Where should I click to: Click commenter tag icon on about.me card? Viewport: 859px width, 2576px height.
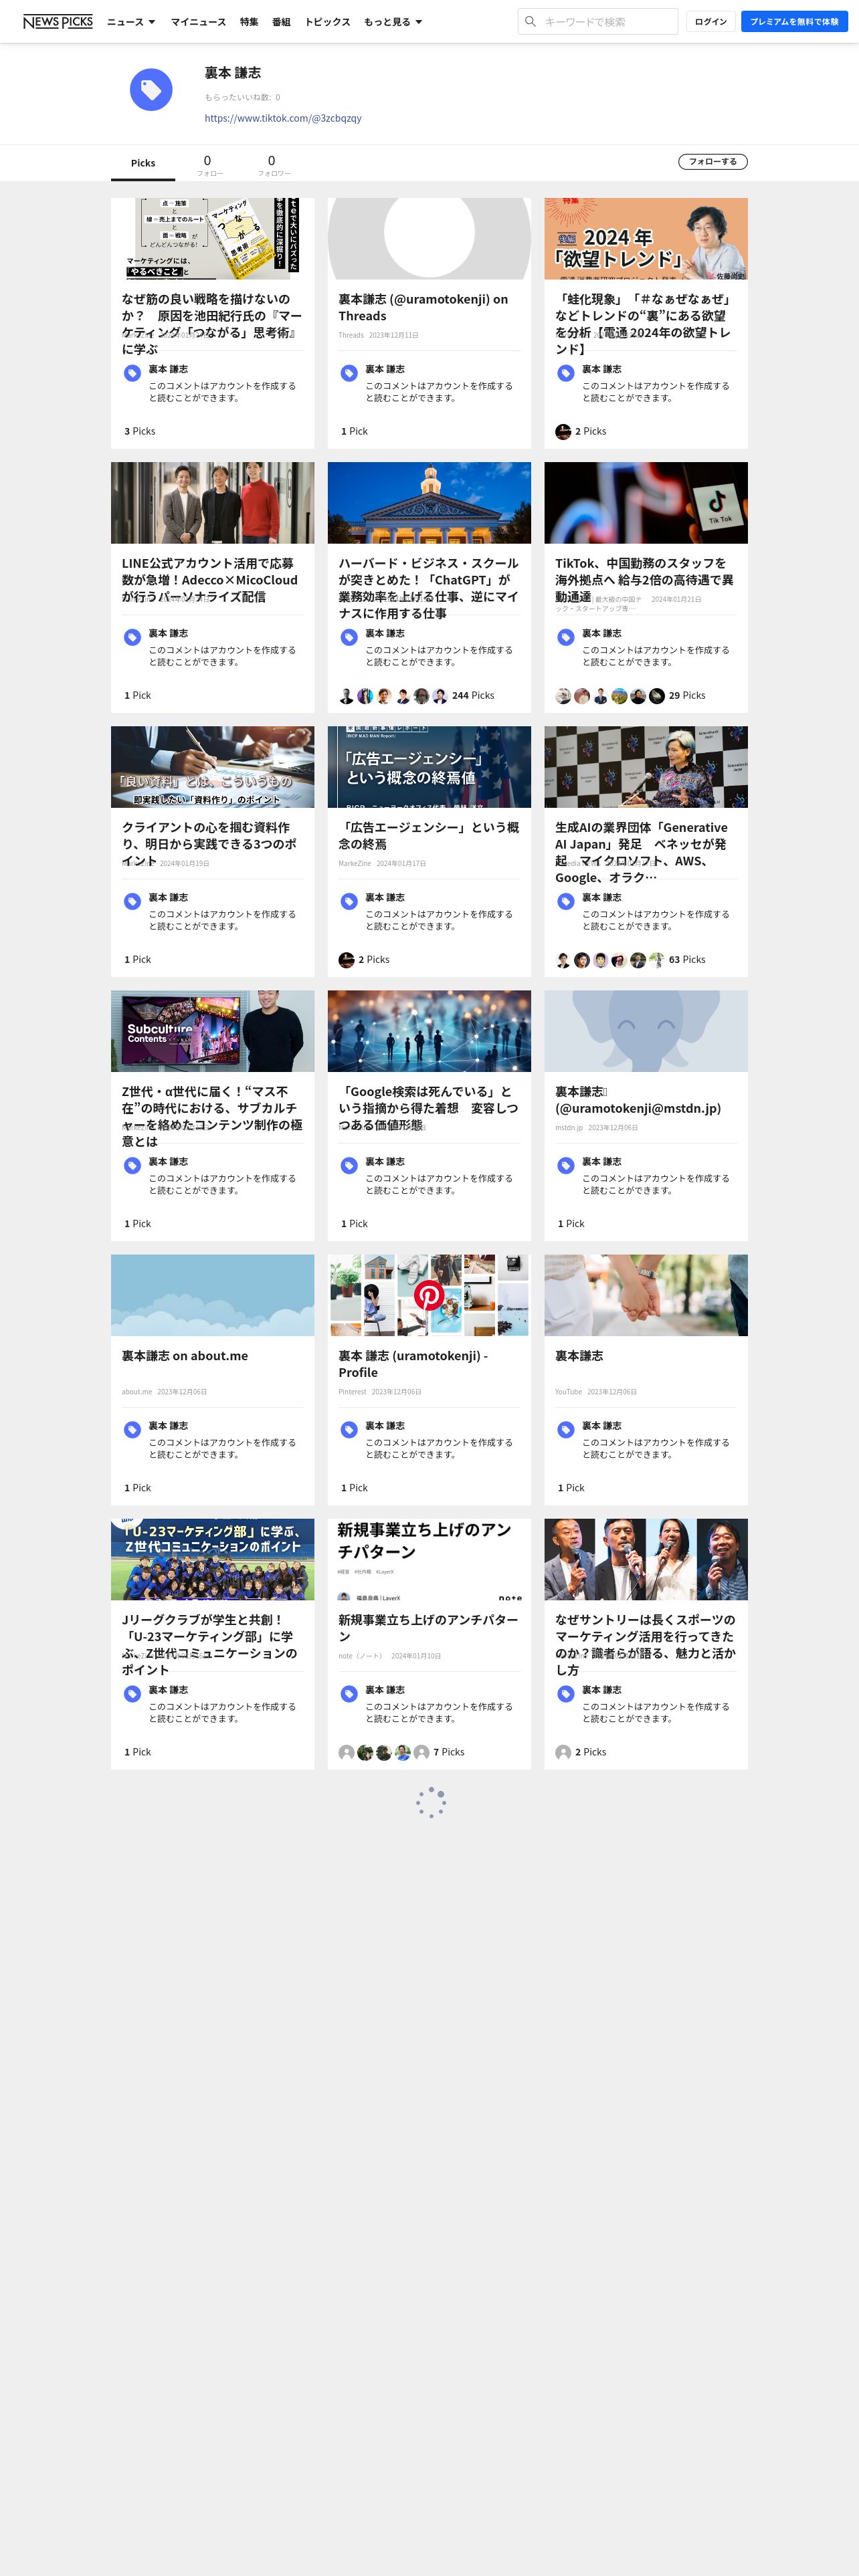point(132,1429)
